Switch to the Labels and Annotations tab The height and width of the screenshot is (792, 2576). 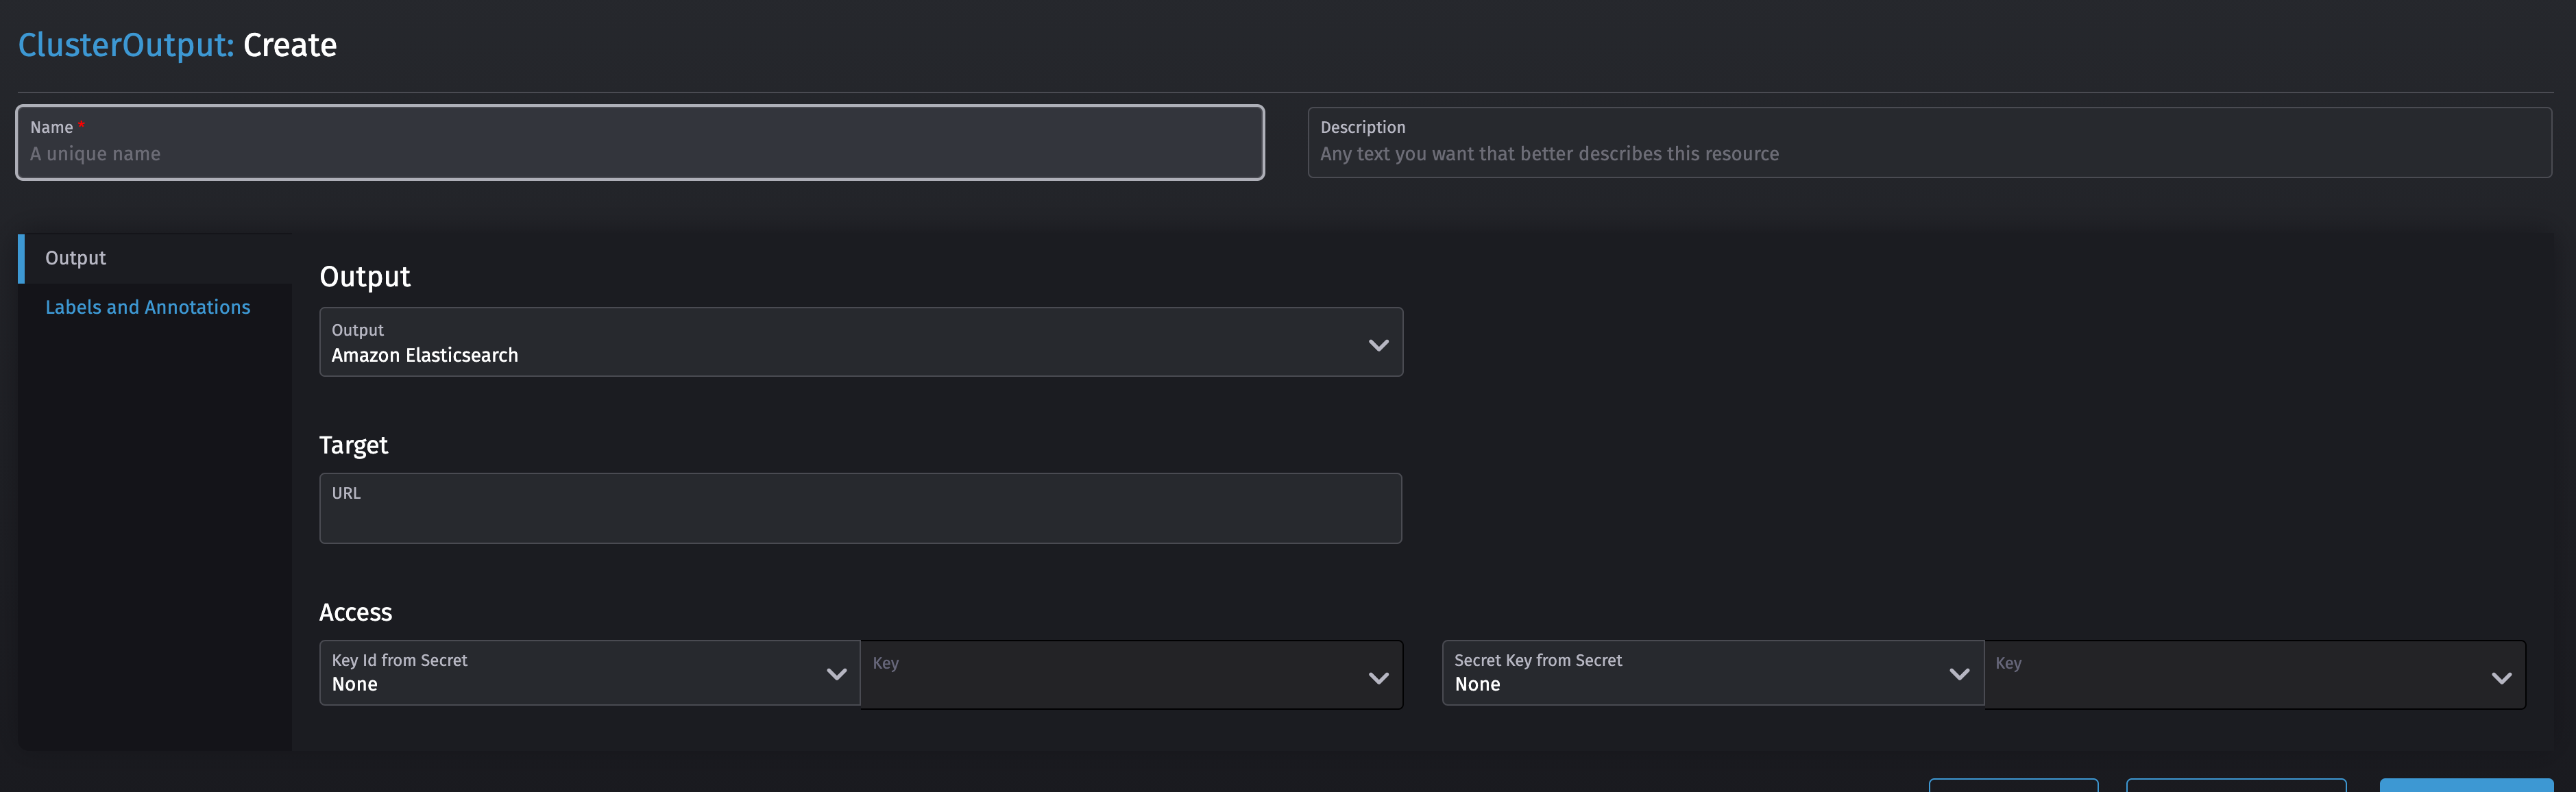coord(148,307)
